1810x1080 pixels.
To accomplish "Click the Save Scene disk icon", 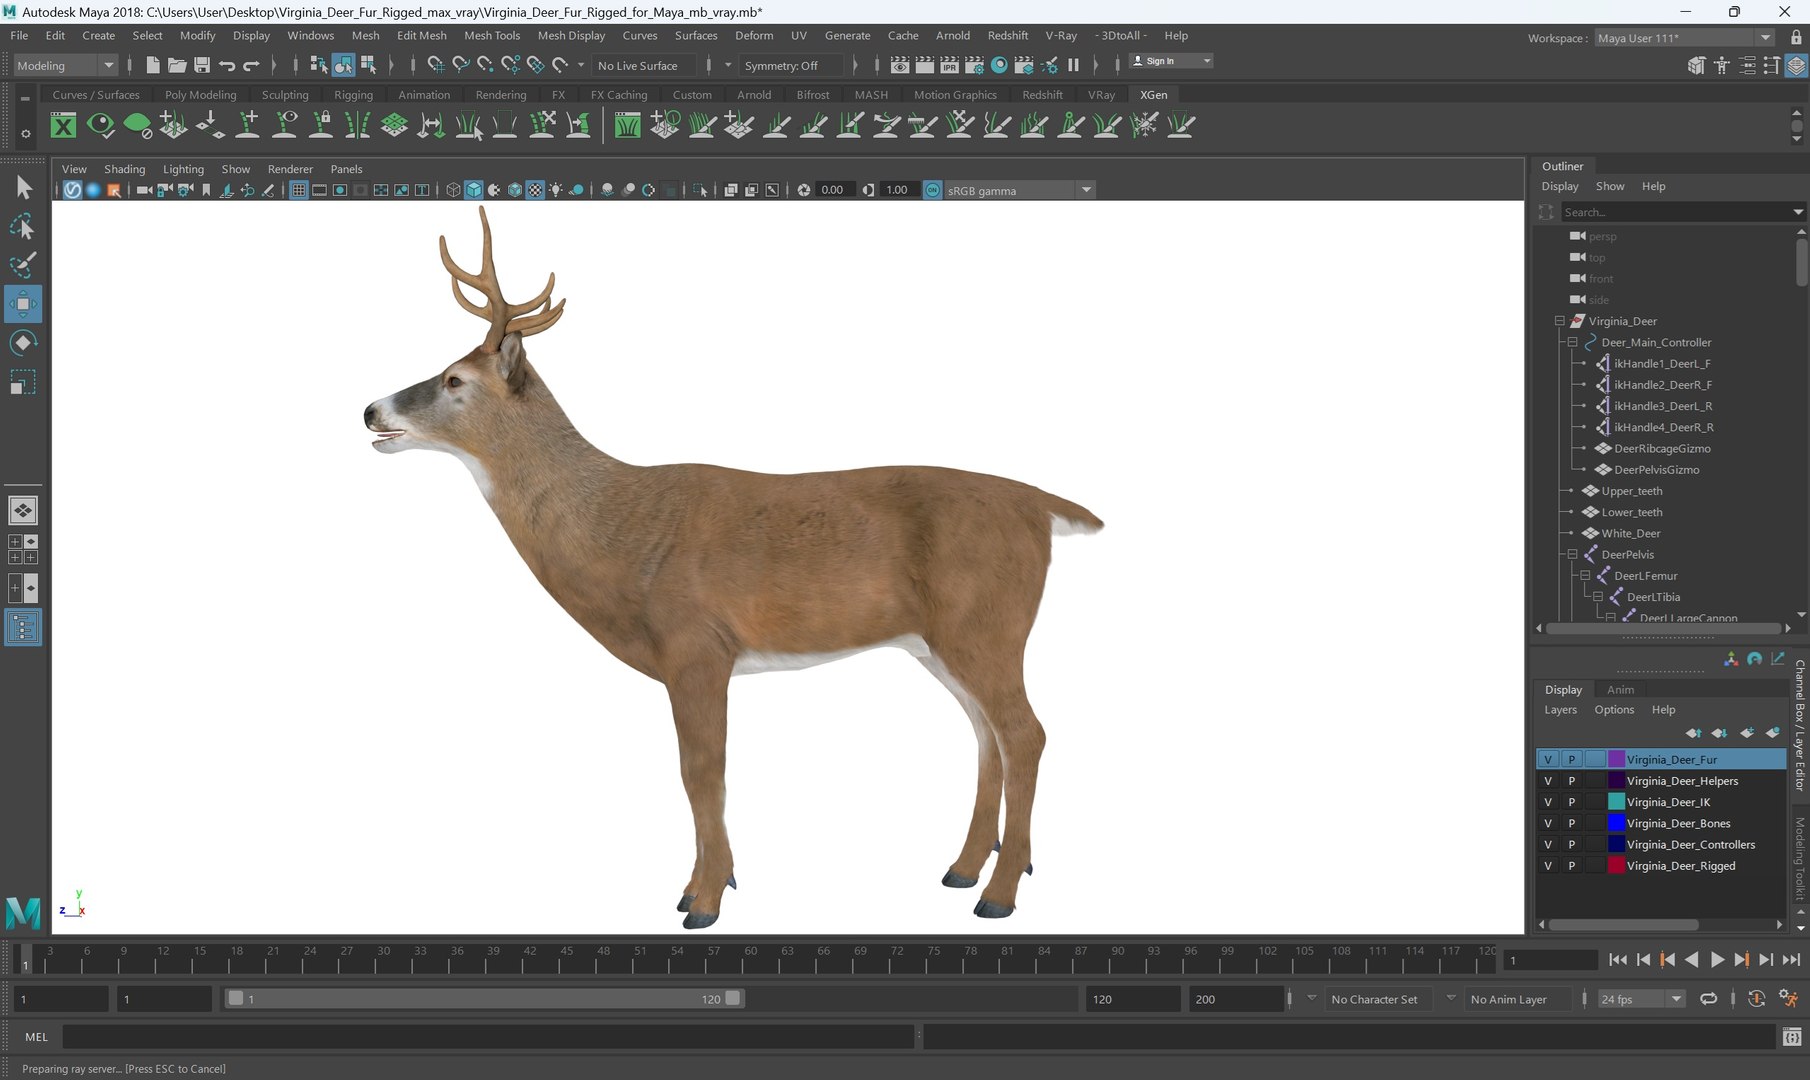I will [202, 65].
